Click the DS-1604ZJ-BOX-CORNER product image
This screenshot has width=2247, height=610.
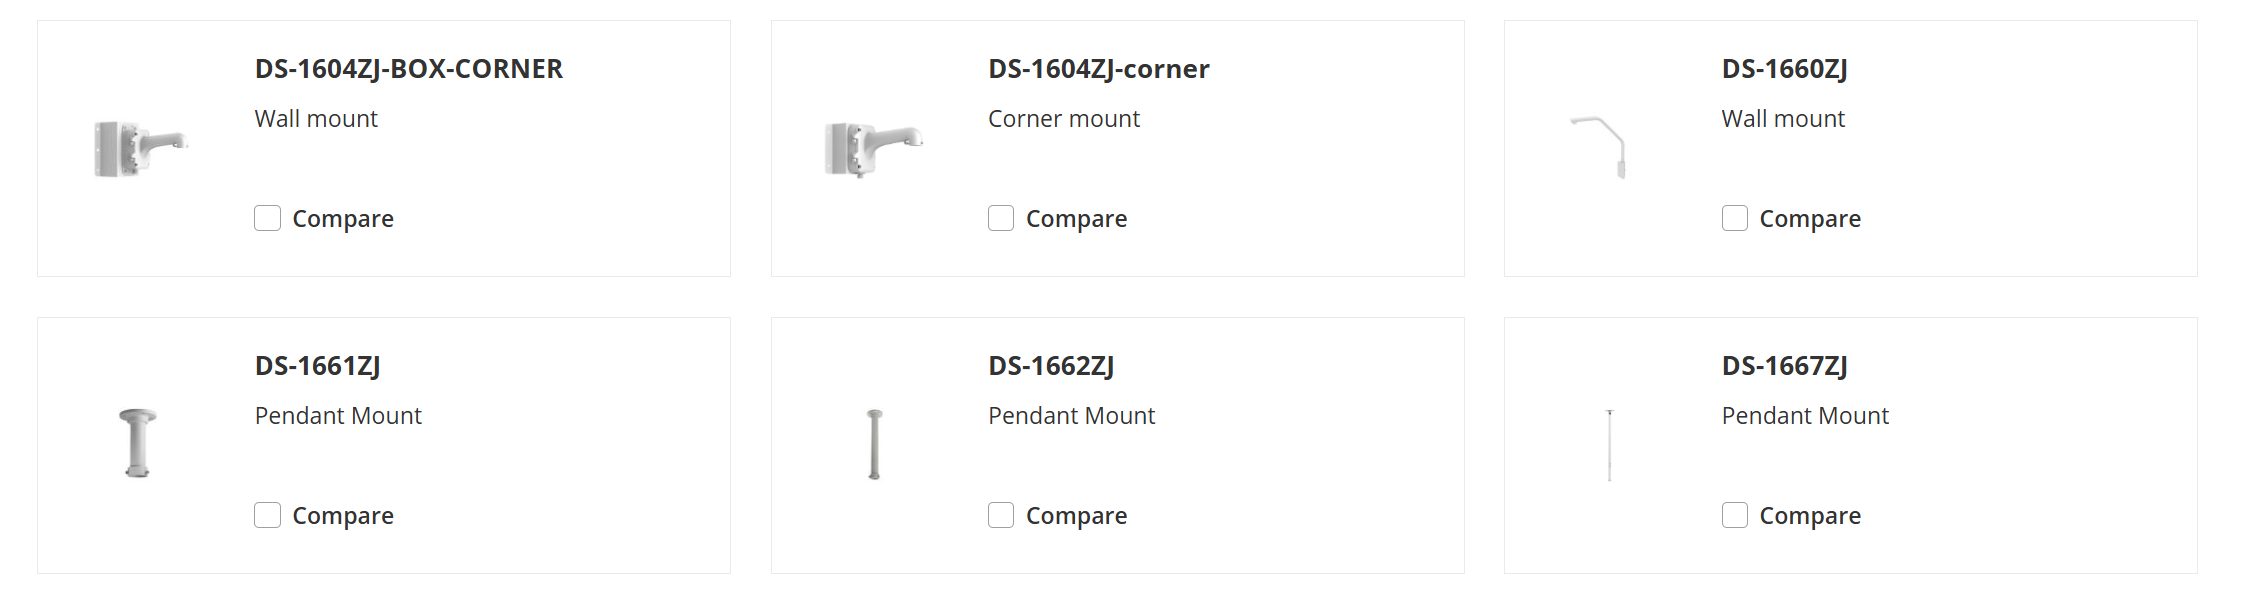click(x=140, y=149)
